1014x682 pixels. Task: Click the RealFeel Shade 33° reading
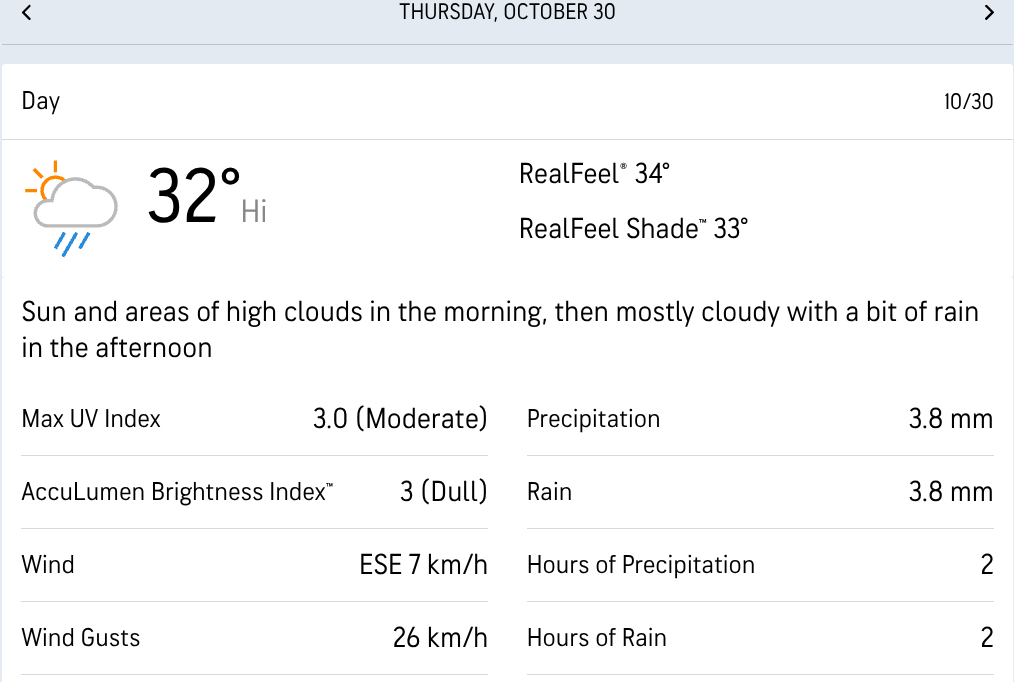click(x=633, y=228)
